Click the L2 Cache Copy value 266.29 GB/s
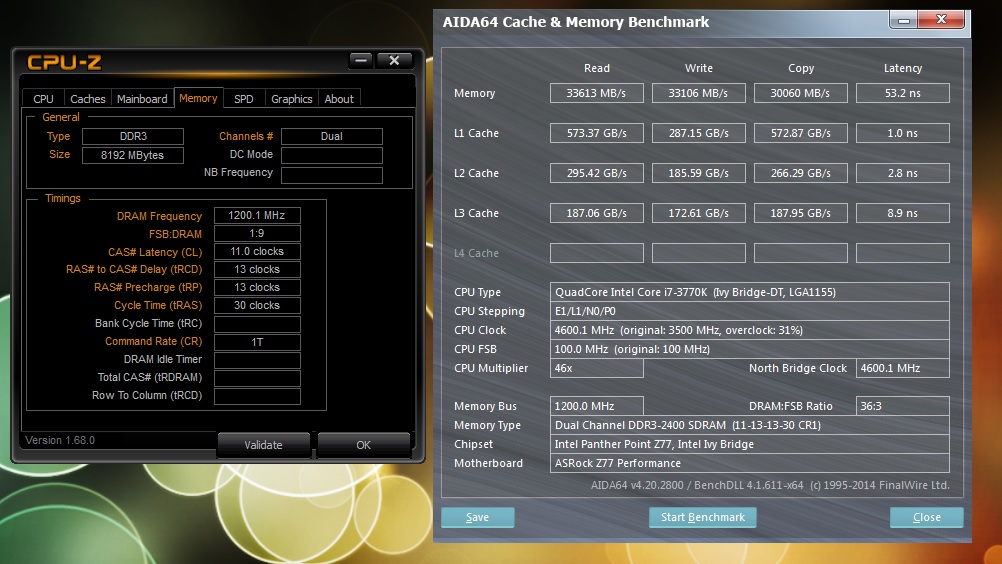 coord(801,173)
